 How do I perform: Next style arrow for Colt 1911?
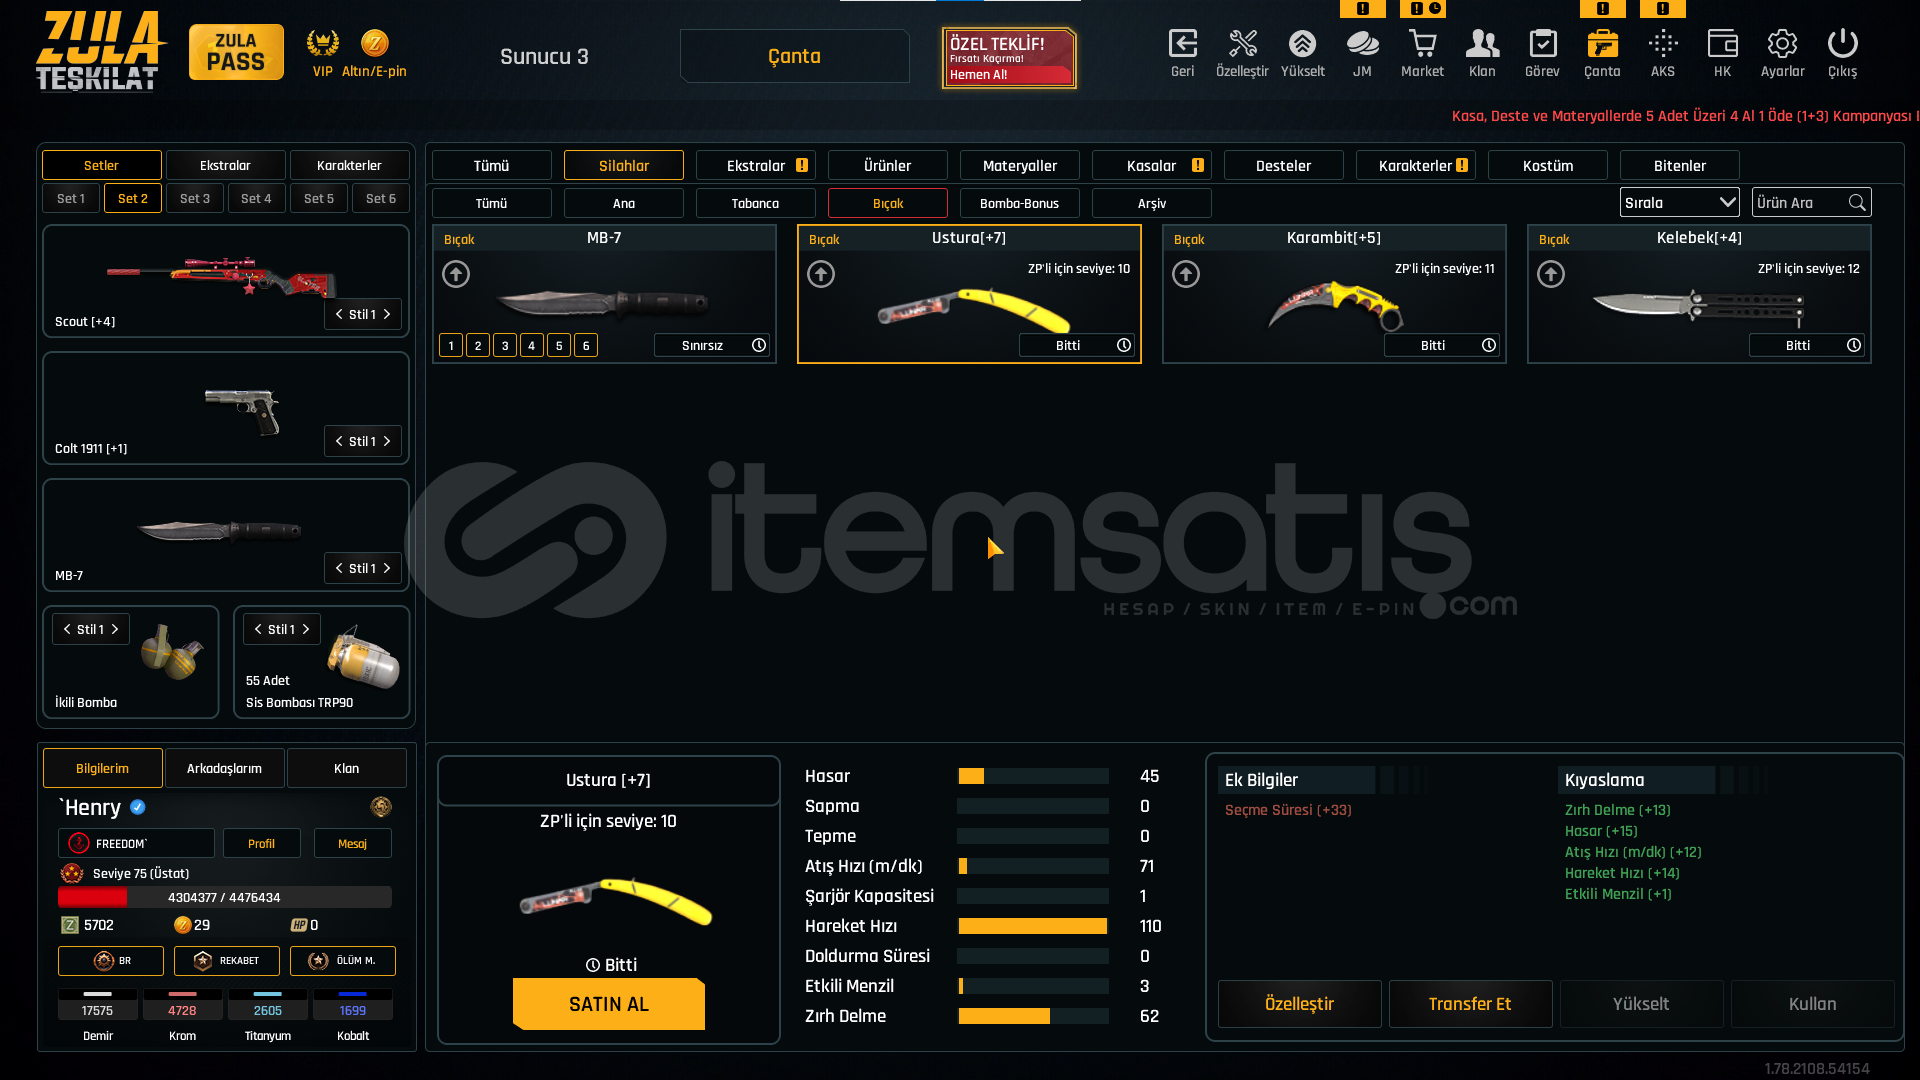coord(387,441)
